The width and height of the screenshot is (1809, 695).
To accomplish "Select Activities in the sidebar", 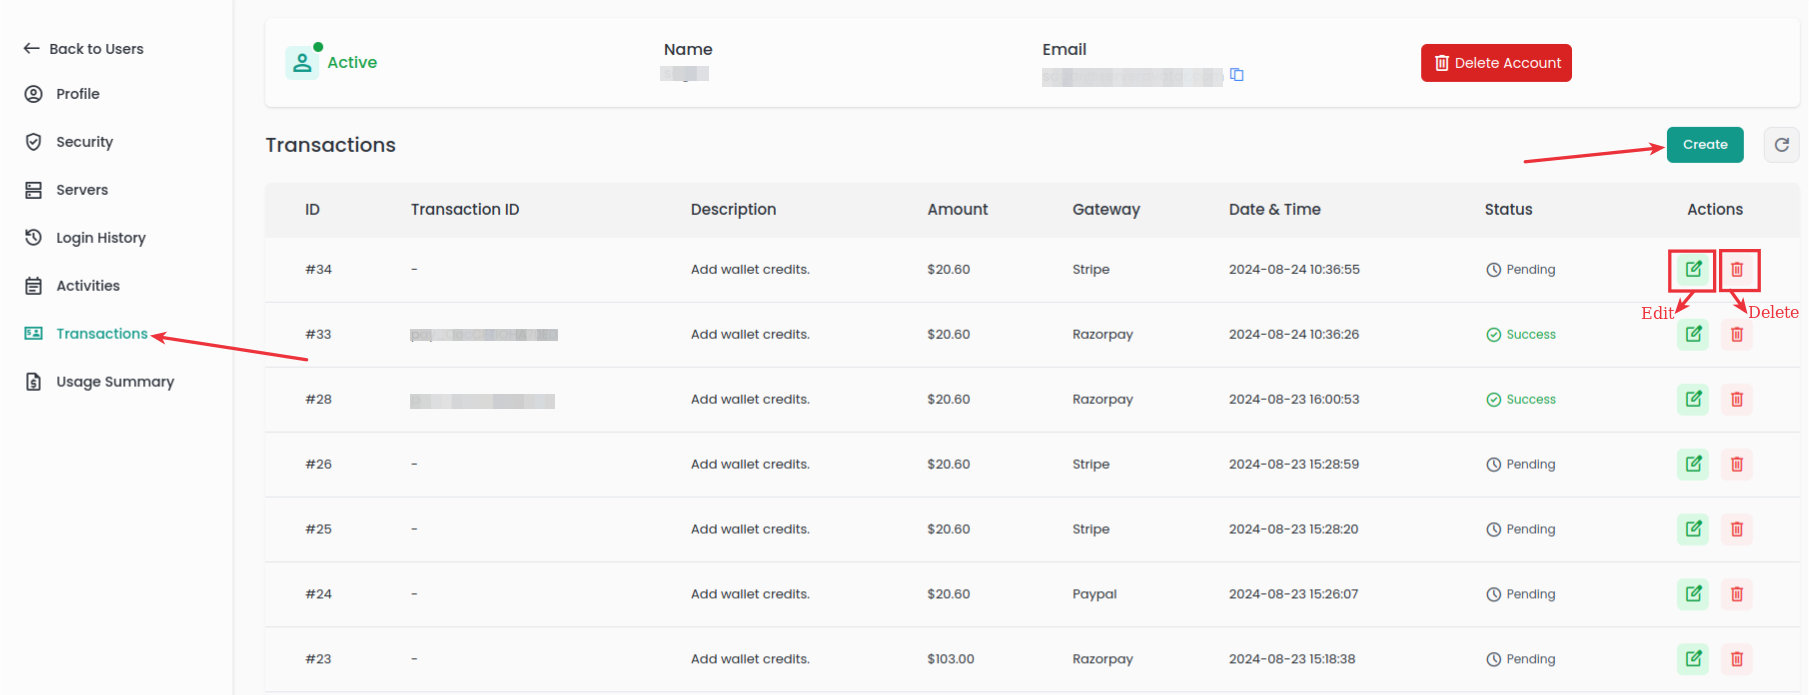I will coord(87,286).
